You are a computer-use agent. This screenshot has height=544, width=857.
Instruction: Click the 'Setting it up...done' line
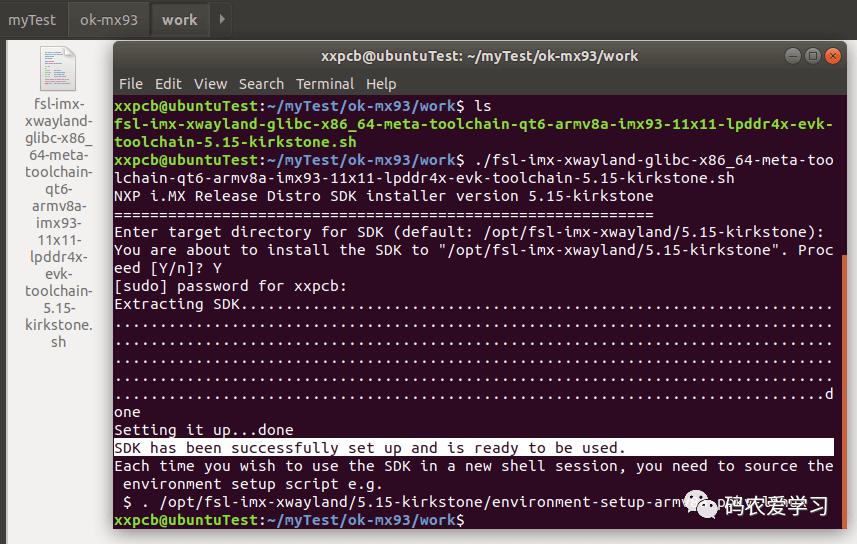point(204,430)
